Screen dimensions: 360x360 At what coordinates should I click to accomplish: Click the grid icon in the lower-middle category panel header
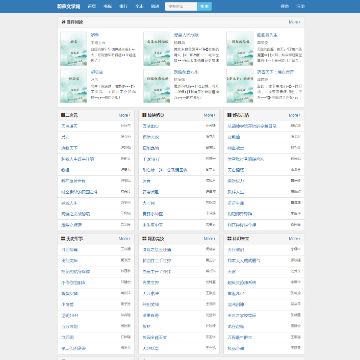click(x=144, y=239)
